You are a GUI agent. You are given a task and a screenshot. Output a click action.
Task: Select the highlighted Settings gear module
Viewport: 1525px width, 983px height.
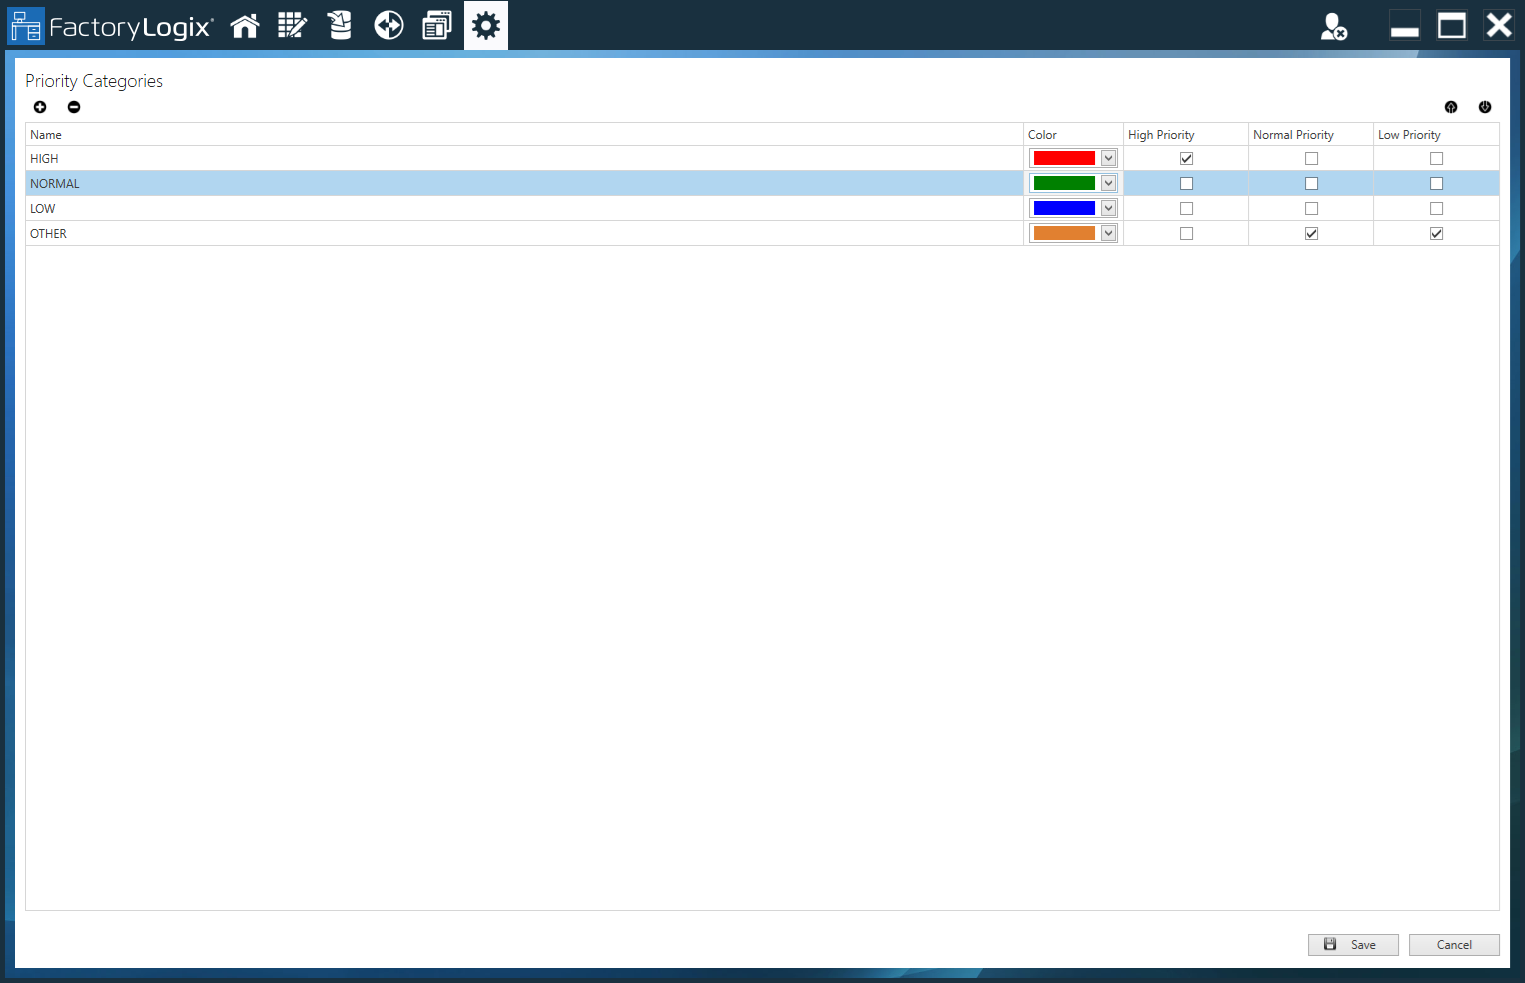pyautogui.click(x=486, y=25)
